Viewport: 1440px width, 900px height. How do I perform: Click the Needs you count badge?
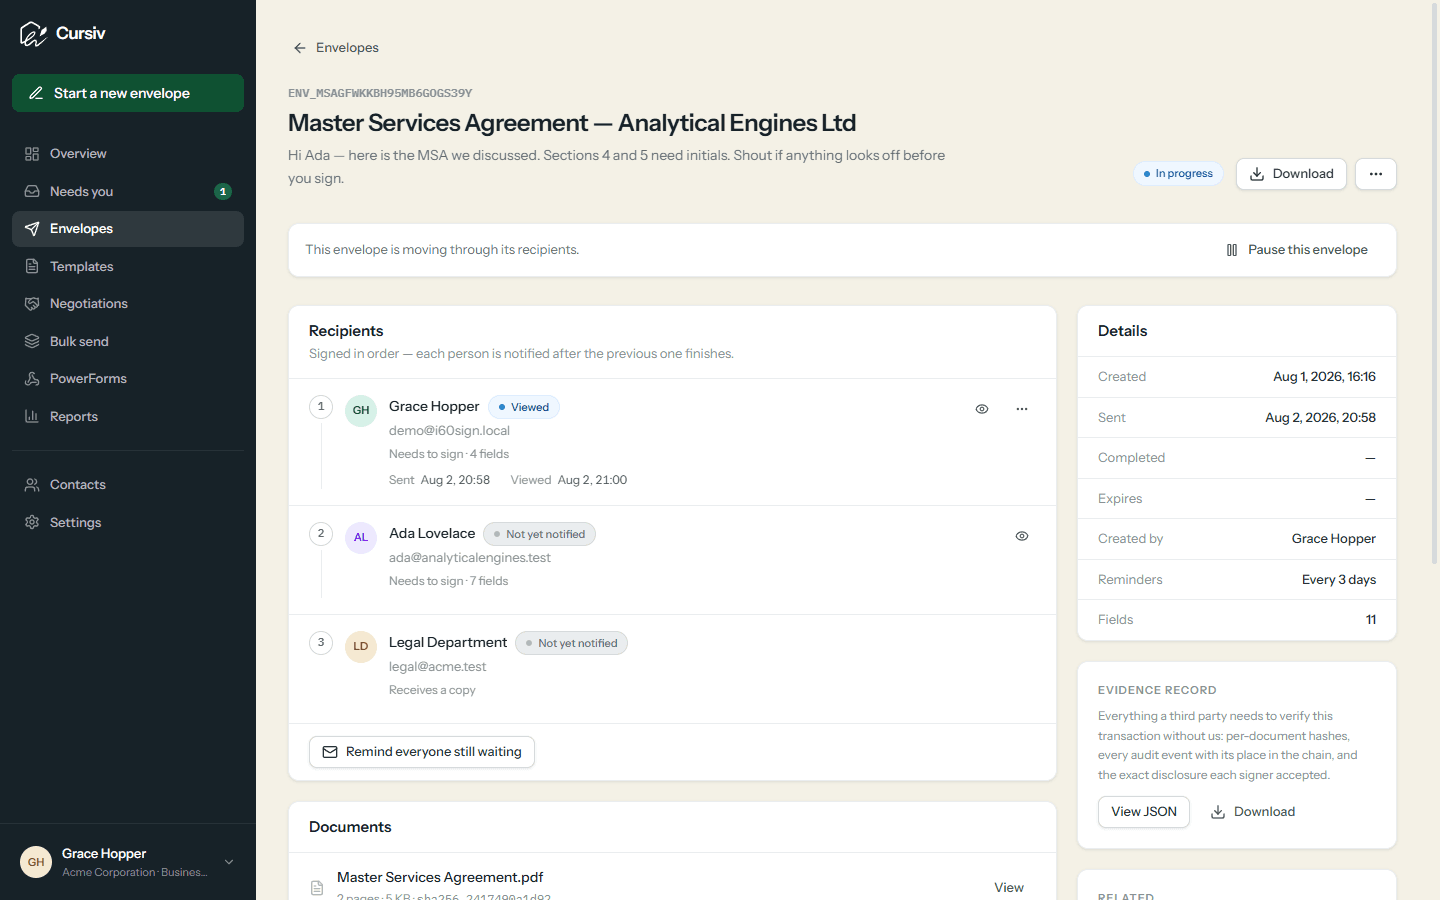(x=223, y=191)
